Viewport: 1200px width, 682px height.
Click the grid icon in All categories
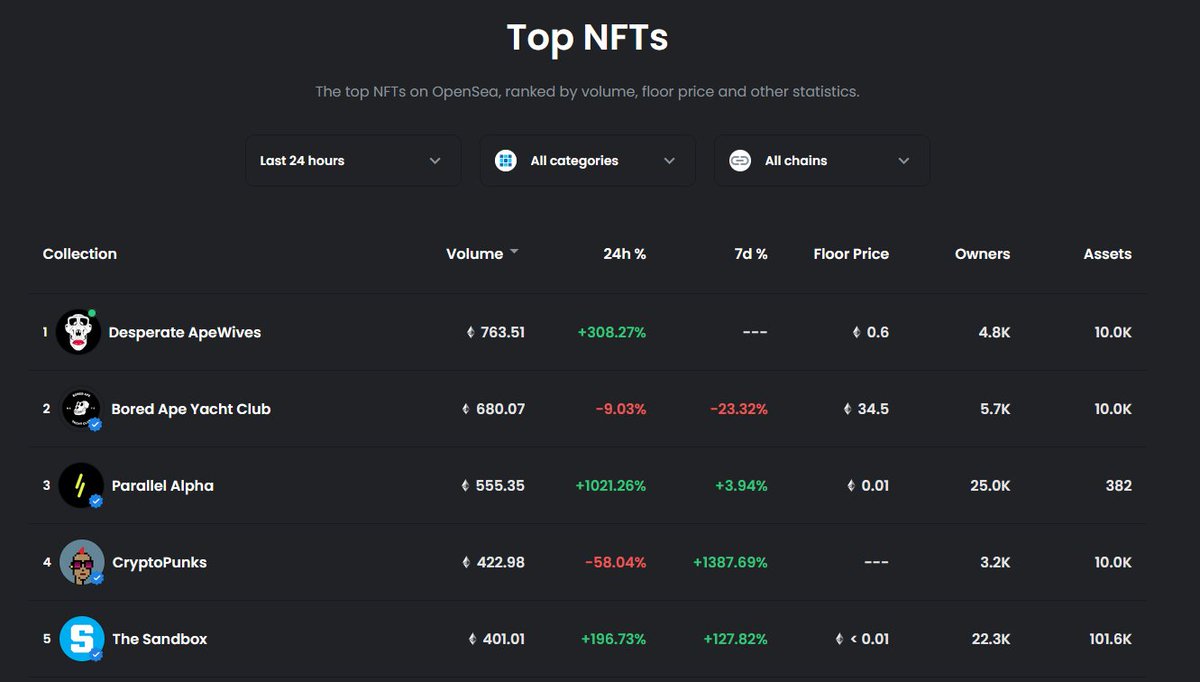point(506,161)
